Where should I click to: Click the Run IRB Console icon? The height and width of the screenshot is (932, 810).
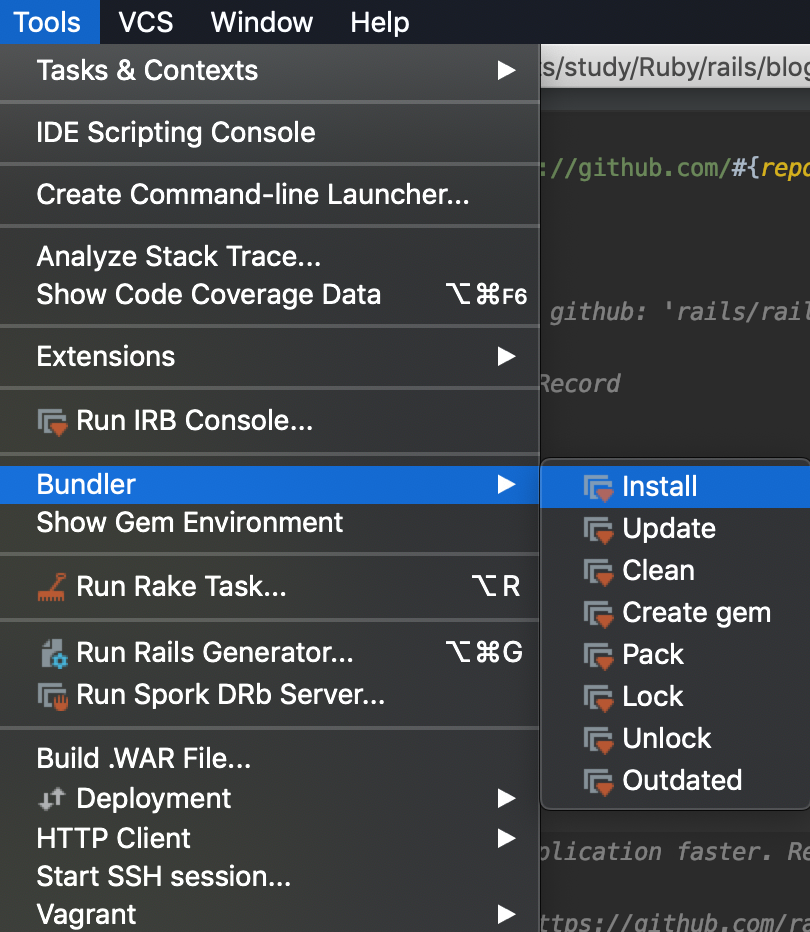pos(52,421)
